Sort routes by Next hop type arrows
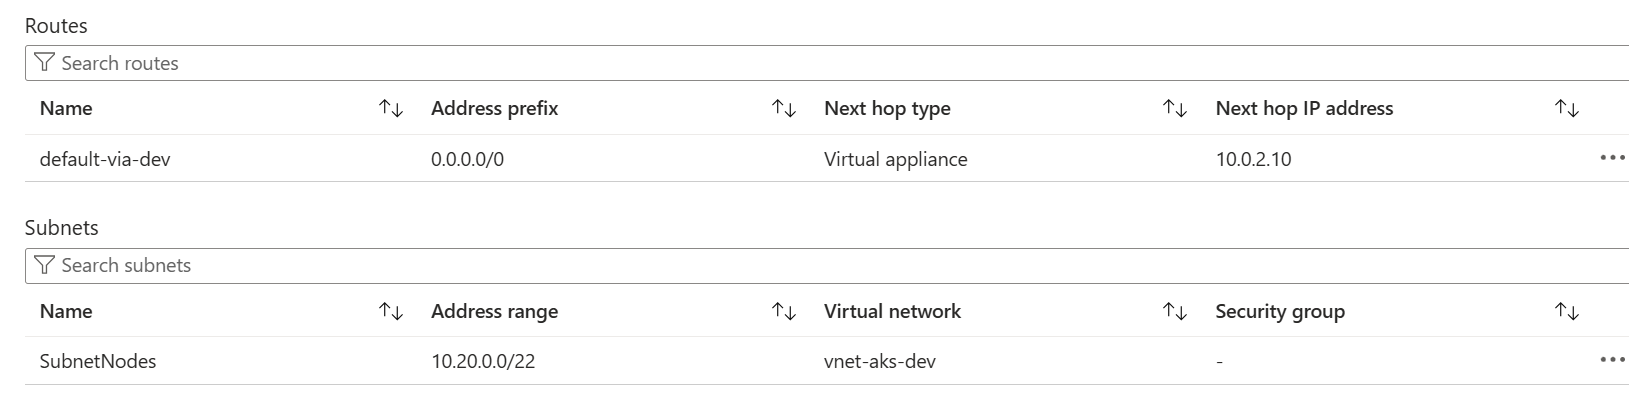The image size is (1629, 394). click(1175, 109)
